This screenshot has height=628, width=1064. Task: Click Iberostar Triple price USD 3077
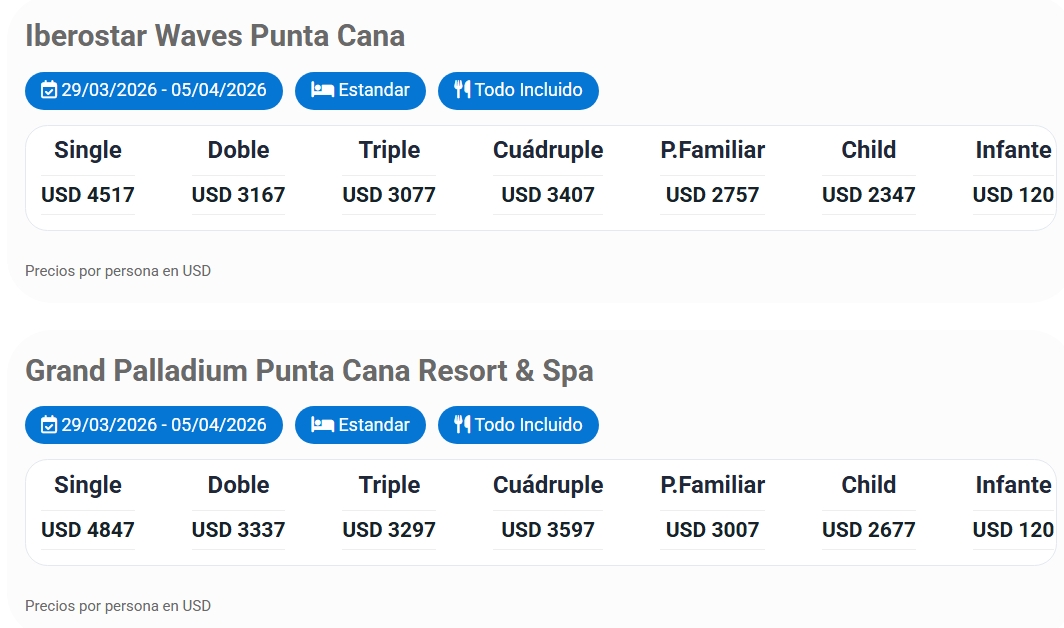389,195
